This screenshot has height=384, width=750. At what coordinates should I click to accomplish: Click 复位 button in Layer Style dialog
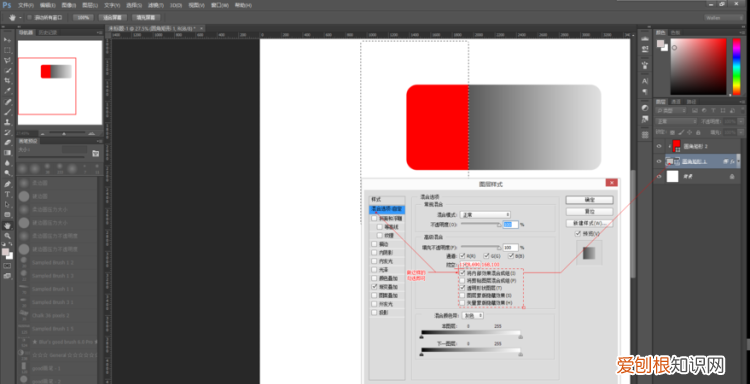point(589,211)
